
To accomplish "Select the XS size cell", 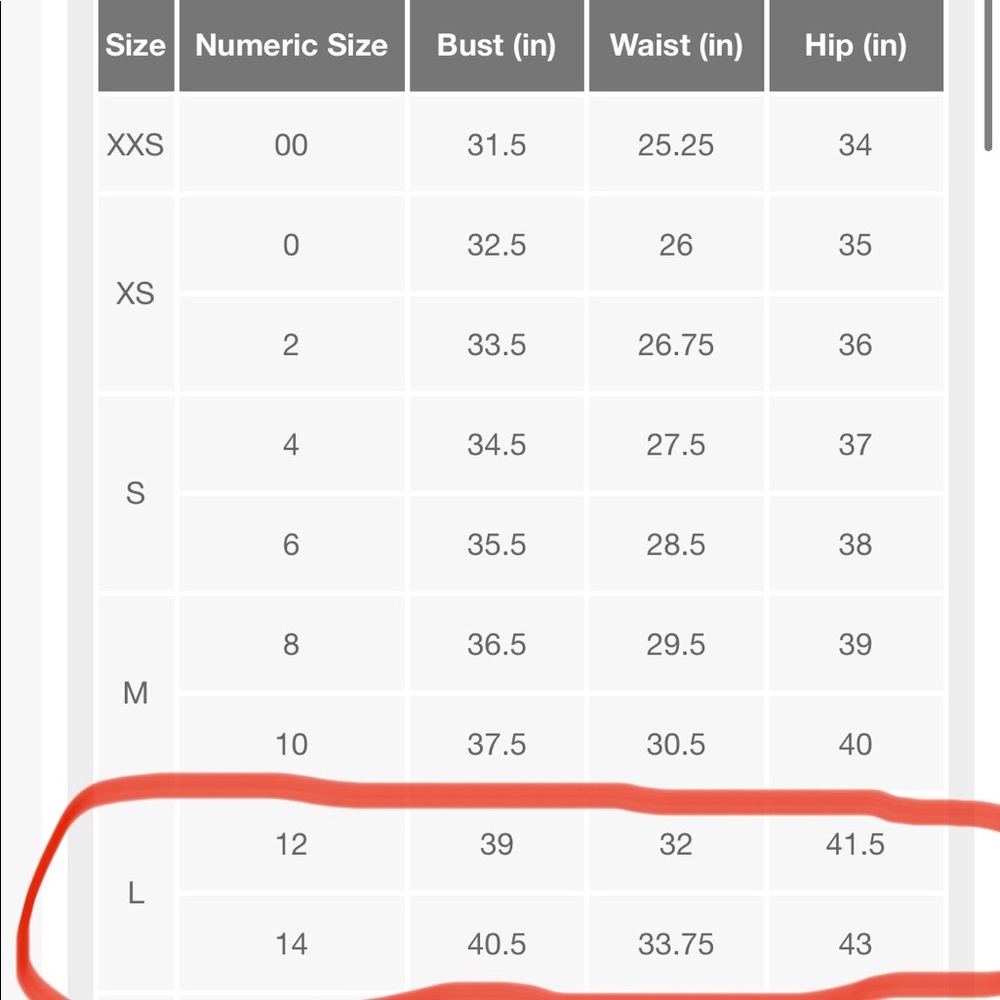I will coord(136,294).
